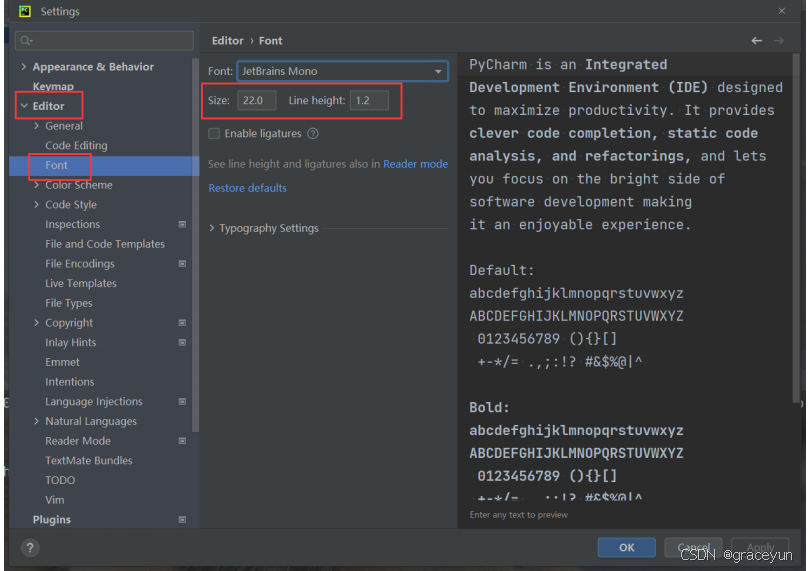809x571 pixels.
Task: Click the settings tree vertical scrollbar
Action: coord(195,245)
